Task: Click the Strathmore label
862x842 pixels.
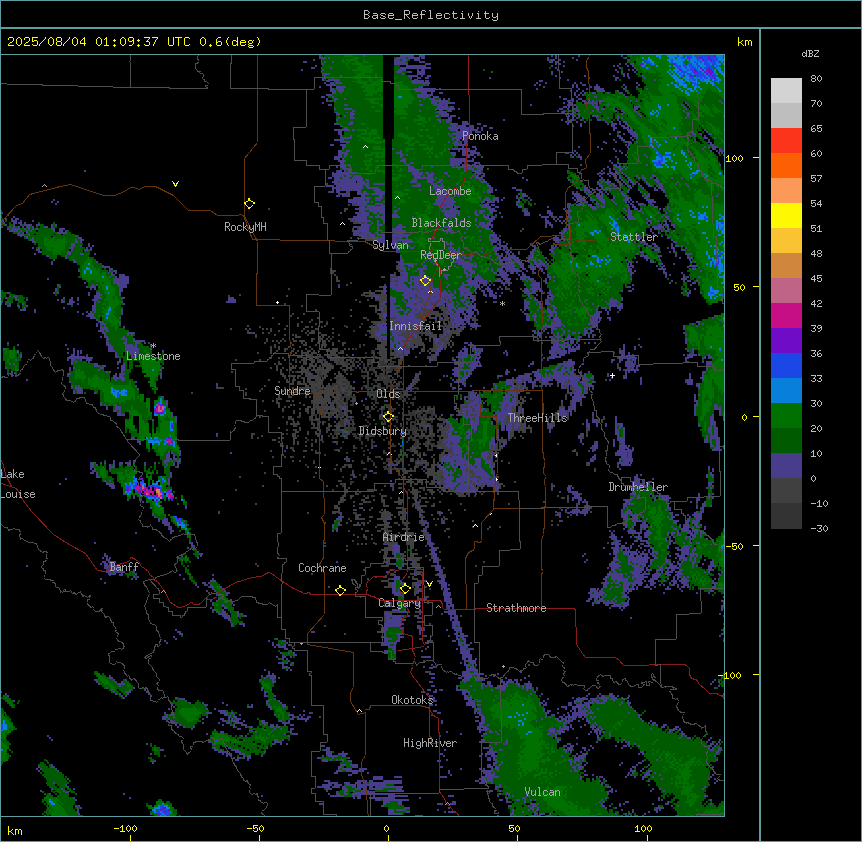Action: pos(516,608)
